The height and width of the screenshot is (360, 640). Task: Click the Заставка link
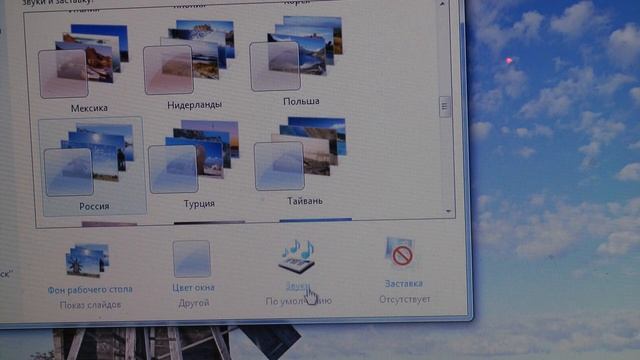[x=404, y=284]
